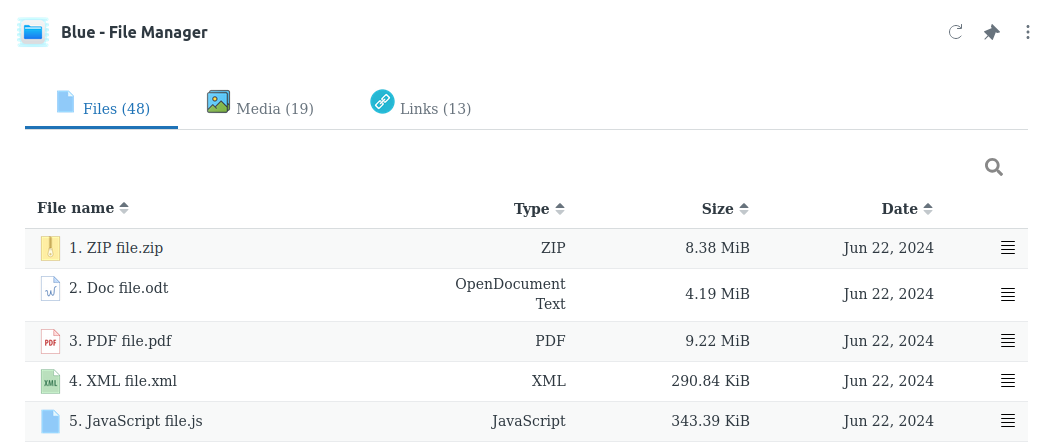Click the search magnifier icon

coord(993,167)
